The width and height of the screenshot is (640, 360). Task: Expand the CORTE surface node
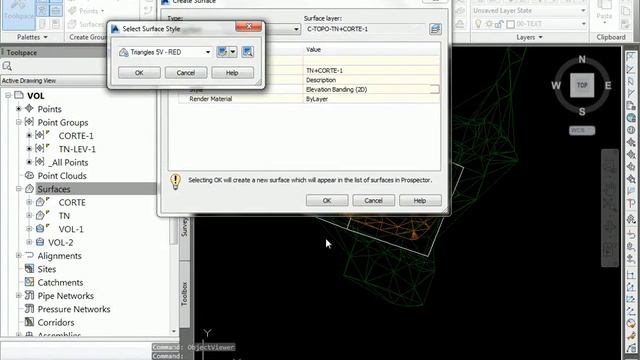point(29,202)
